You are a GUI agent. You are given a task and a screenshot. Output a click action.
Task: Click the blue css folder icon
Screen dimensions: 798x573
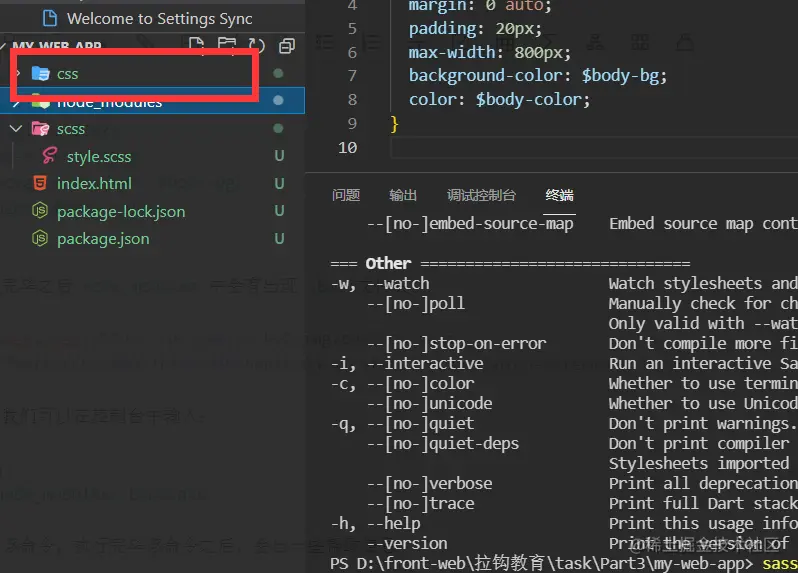40,74
